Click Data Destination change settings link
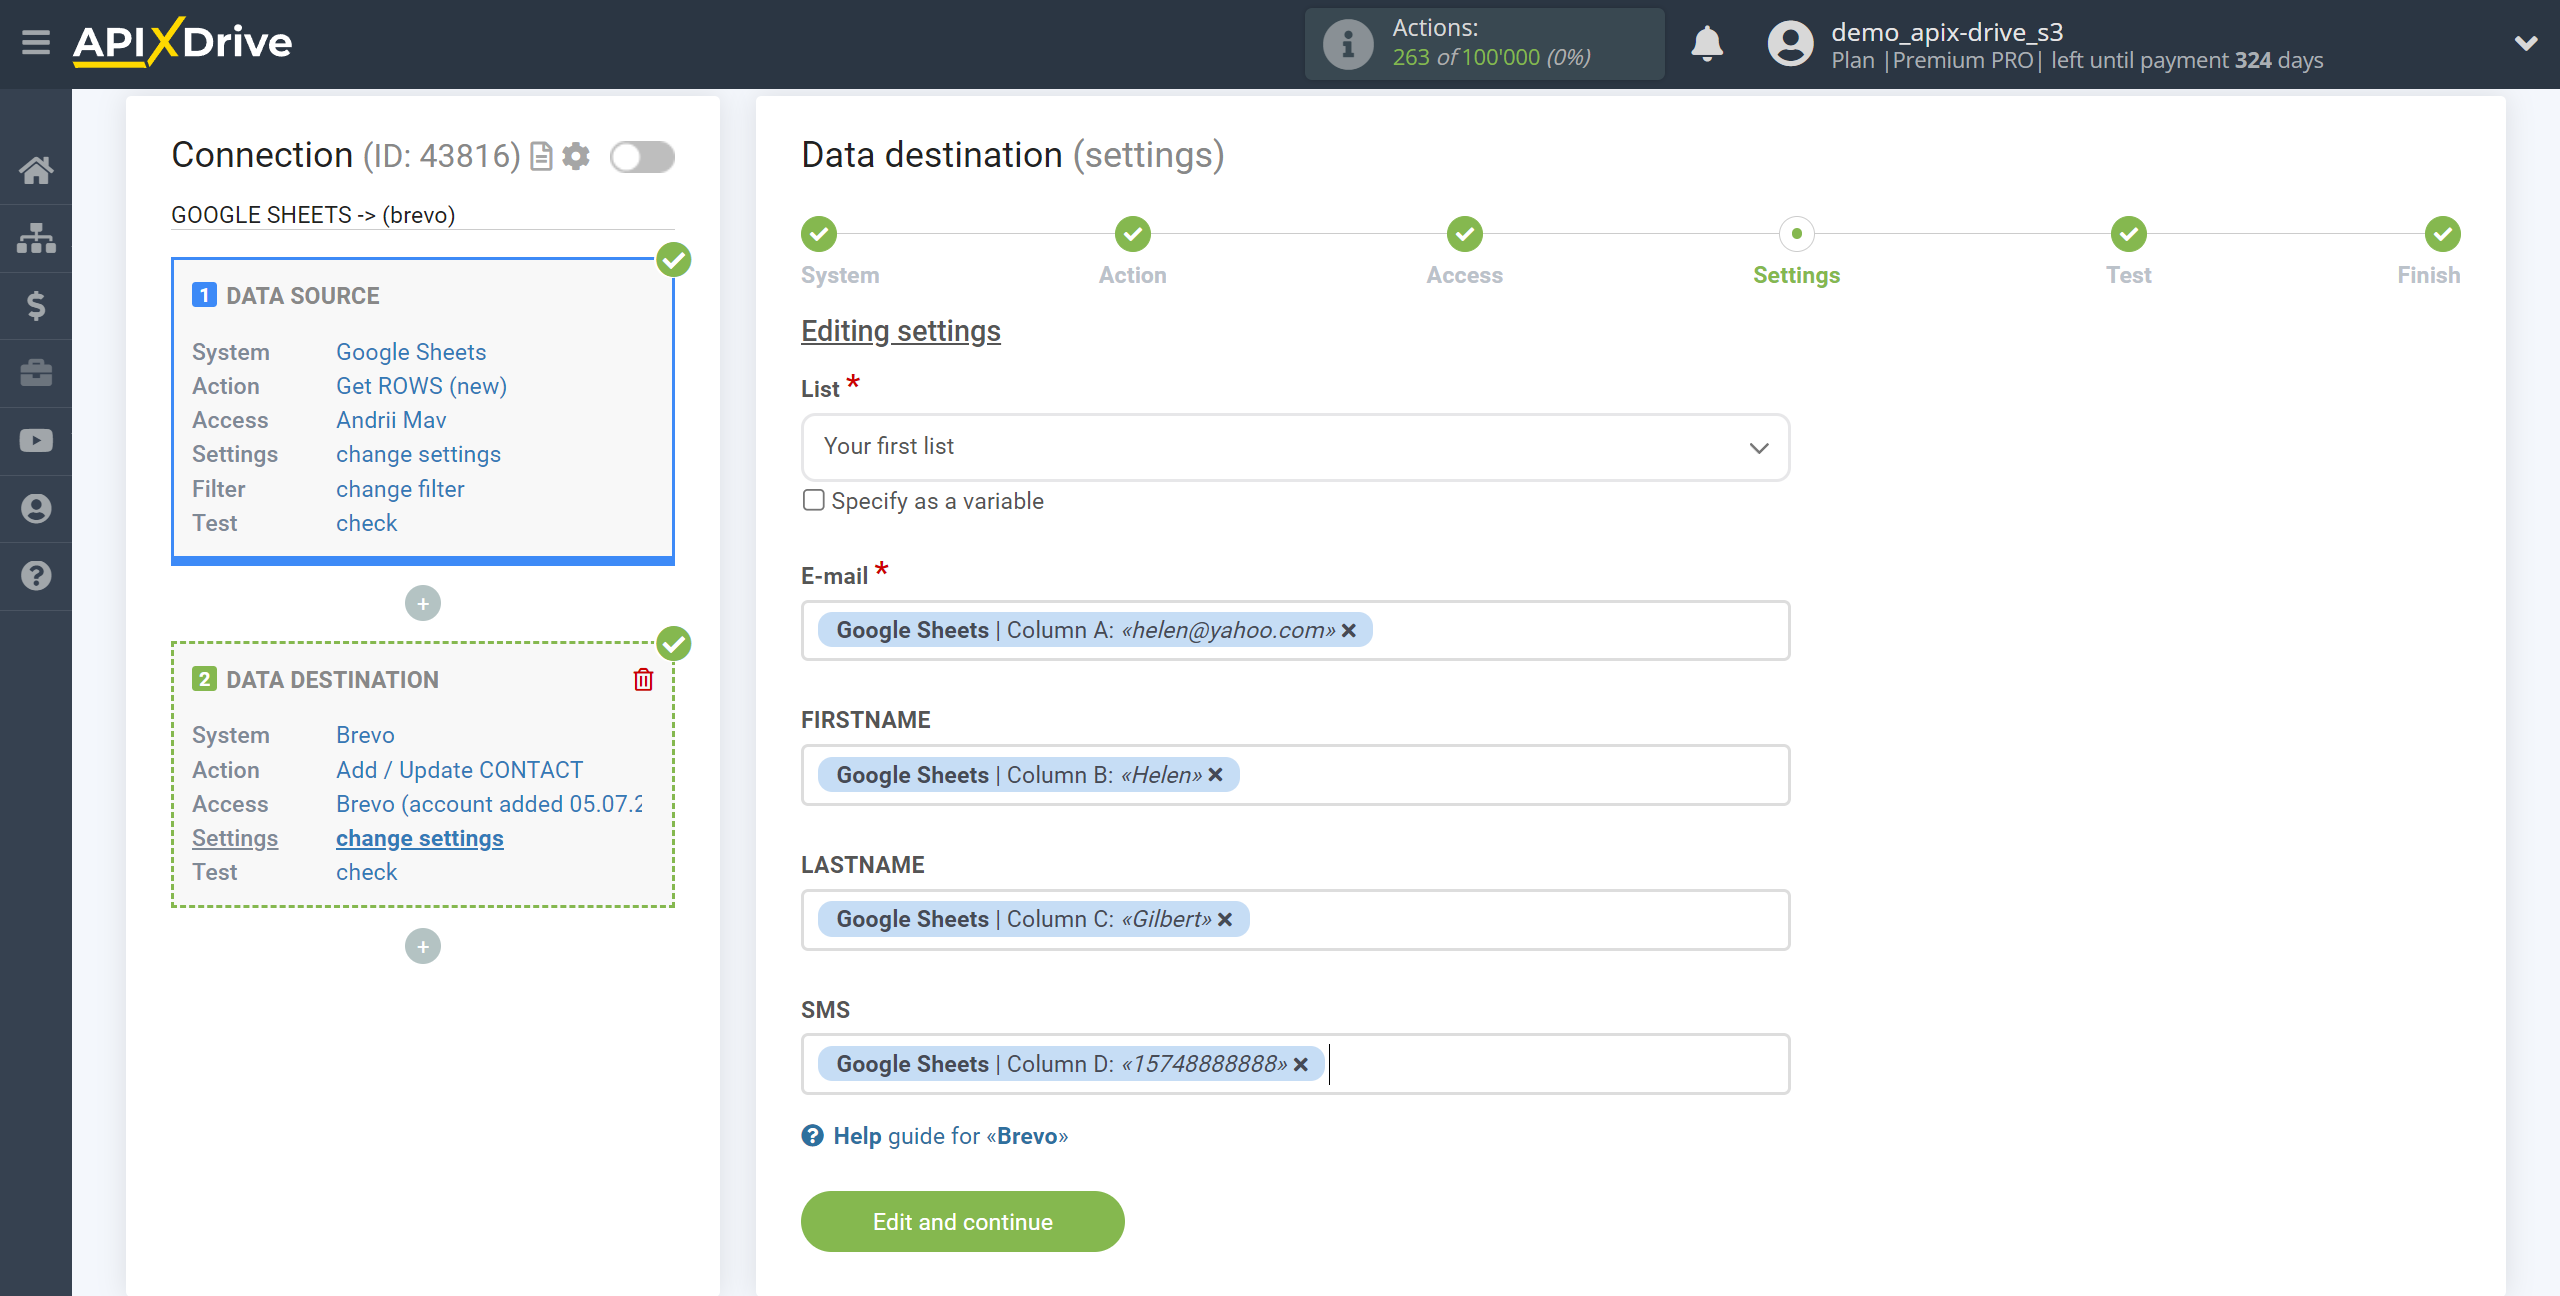Viewport: 2560px width, 1296px height. (419, 838)
